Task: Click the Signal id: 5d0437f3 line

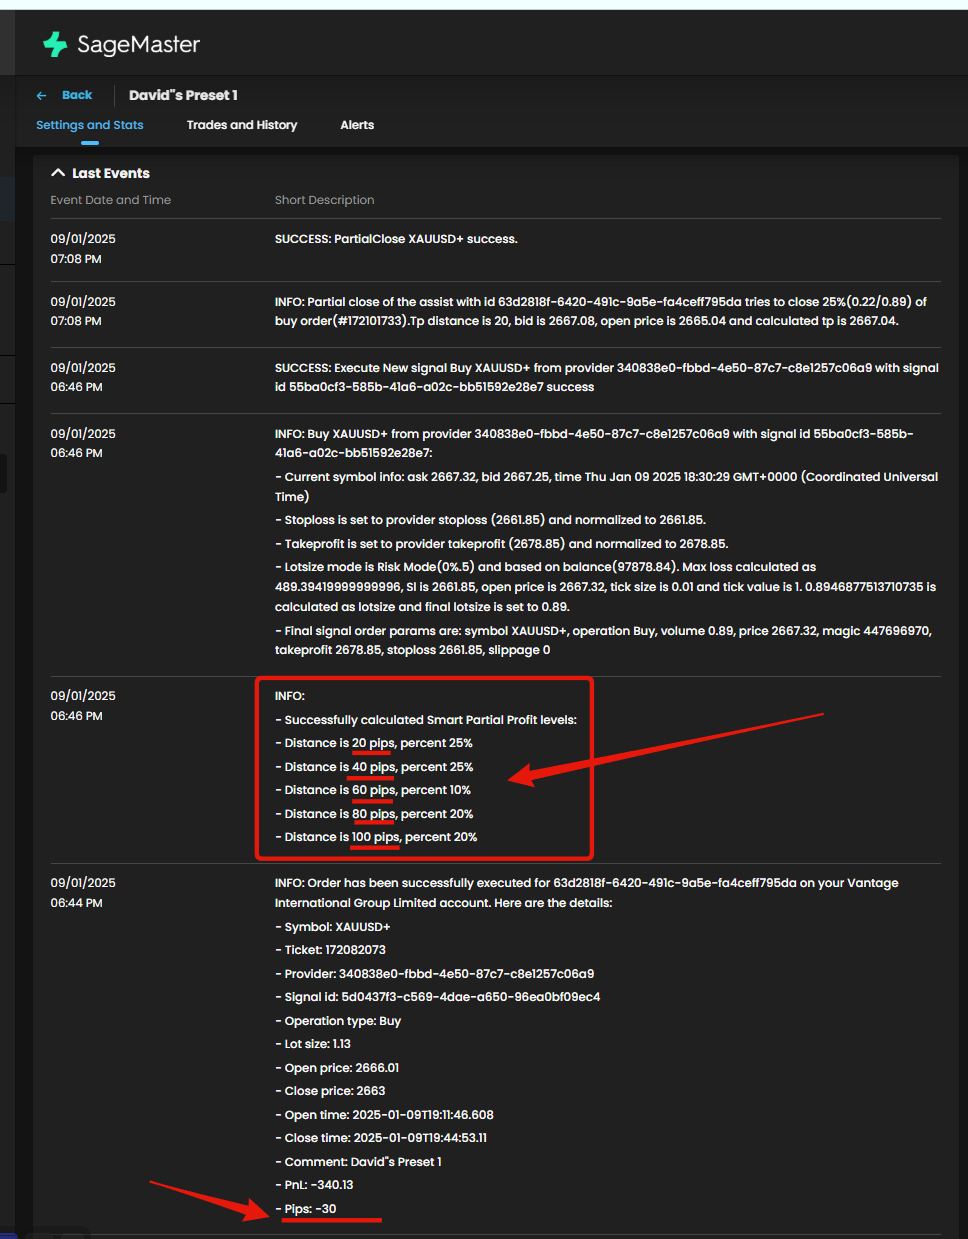Action: 438,997
